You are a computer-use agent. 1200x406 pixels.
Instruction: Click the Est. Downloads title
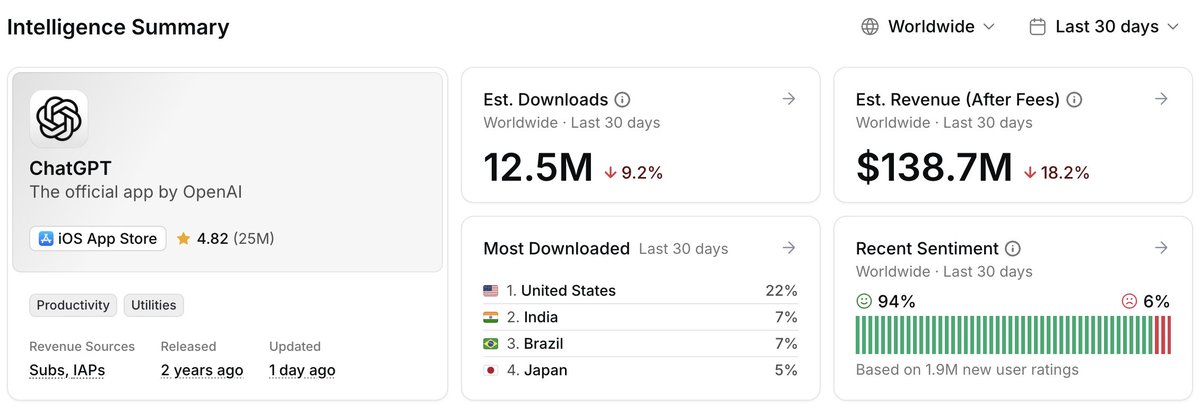546,100
